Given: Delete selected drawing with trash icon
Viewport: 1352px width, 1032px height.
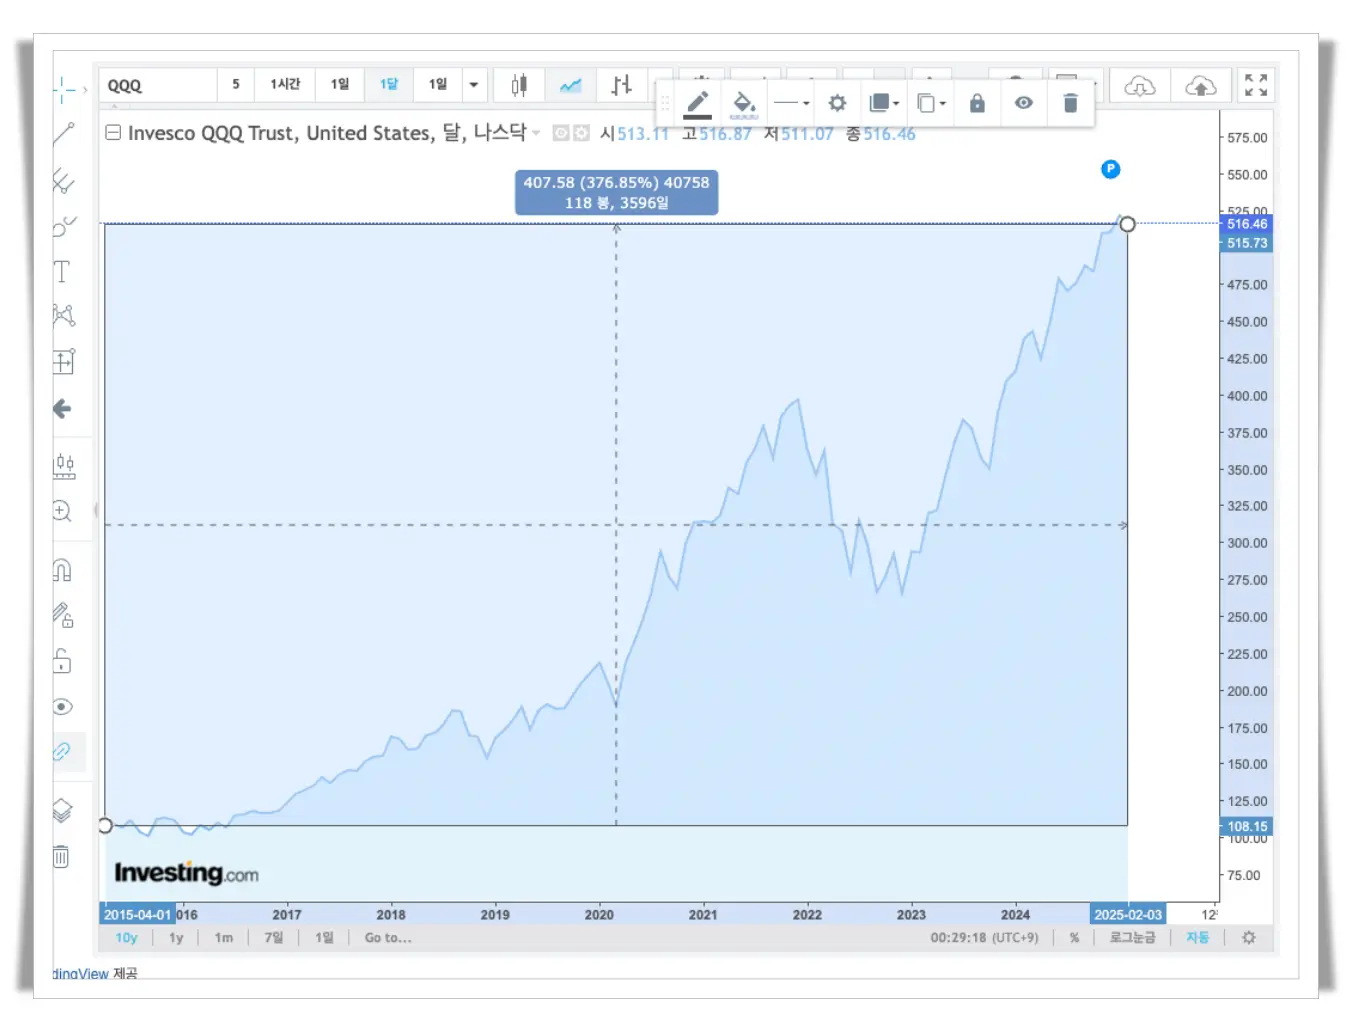Looking at the screenshot, I should [1070, 103].
